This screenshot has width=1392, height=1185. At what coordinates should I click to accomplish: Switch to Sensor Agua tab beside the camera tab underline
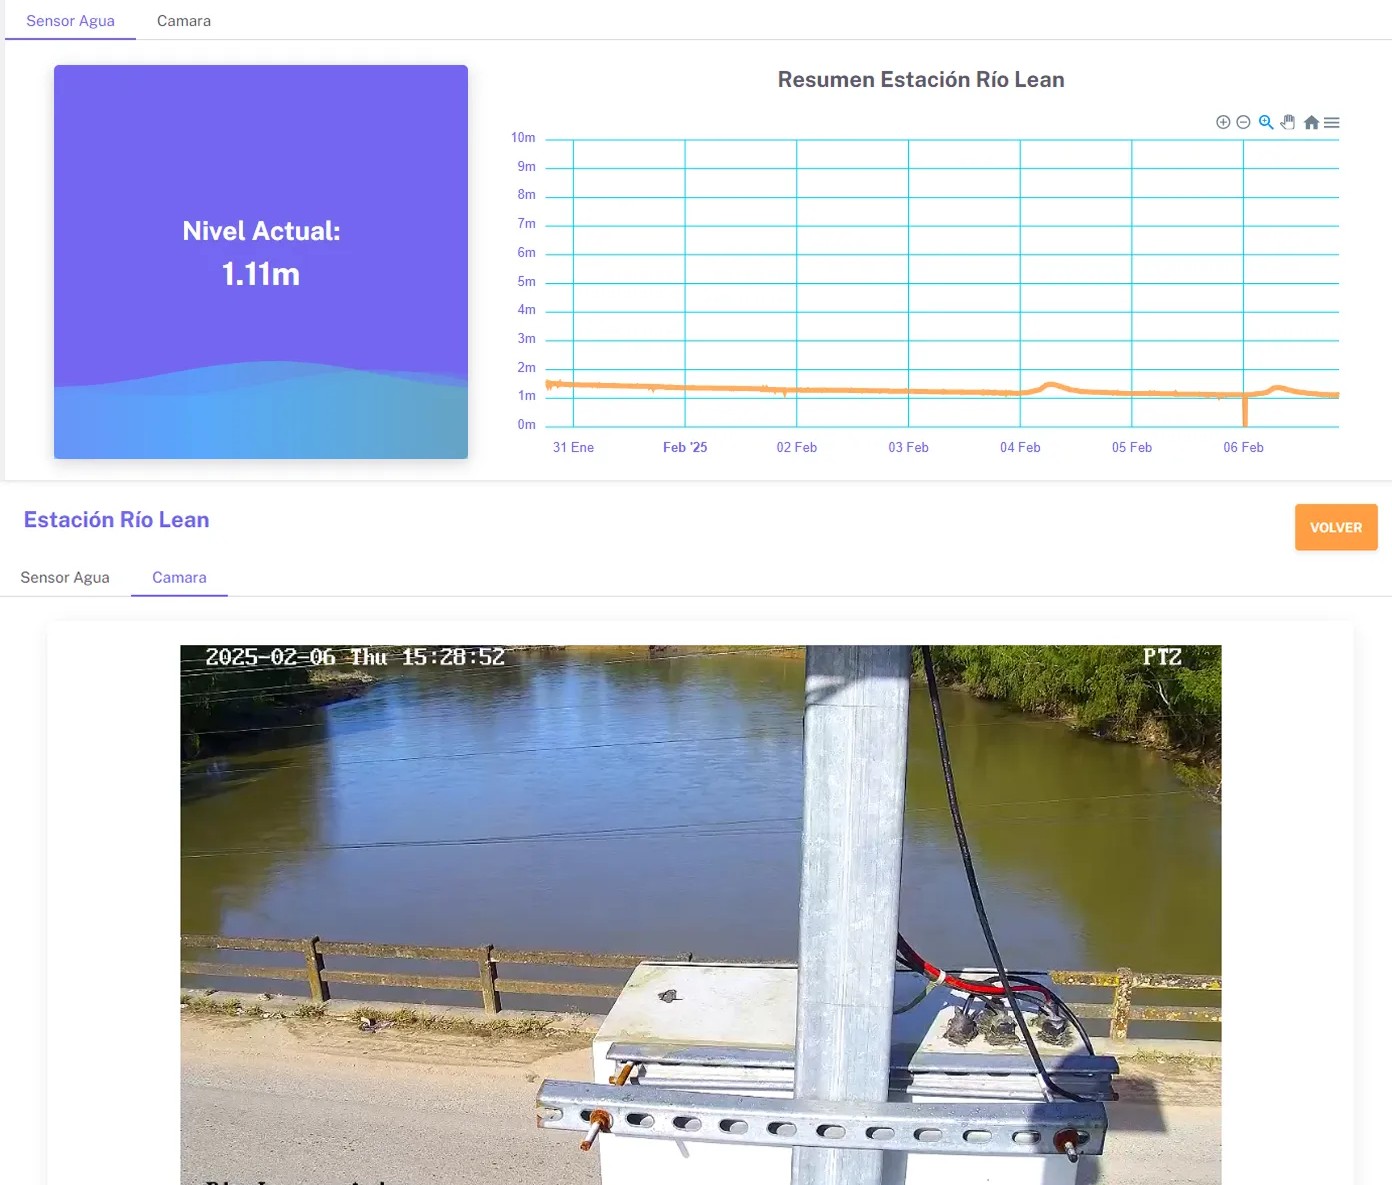pyautogui.click(x=65, y=577)
